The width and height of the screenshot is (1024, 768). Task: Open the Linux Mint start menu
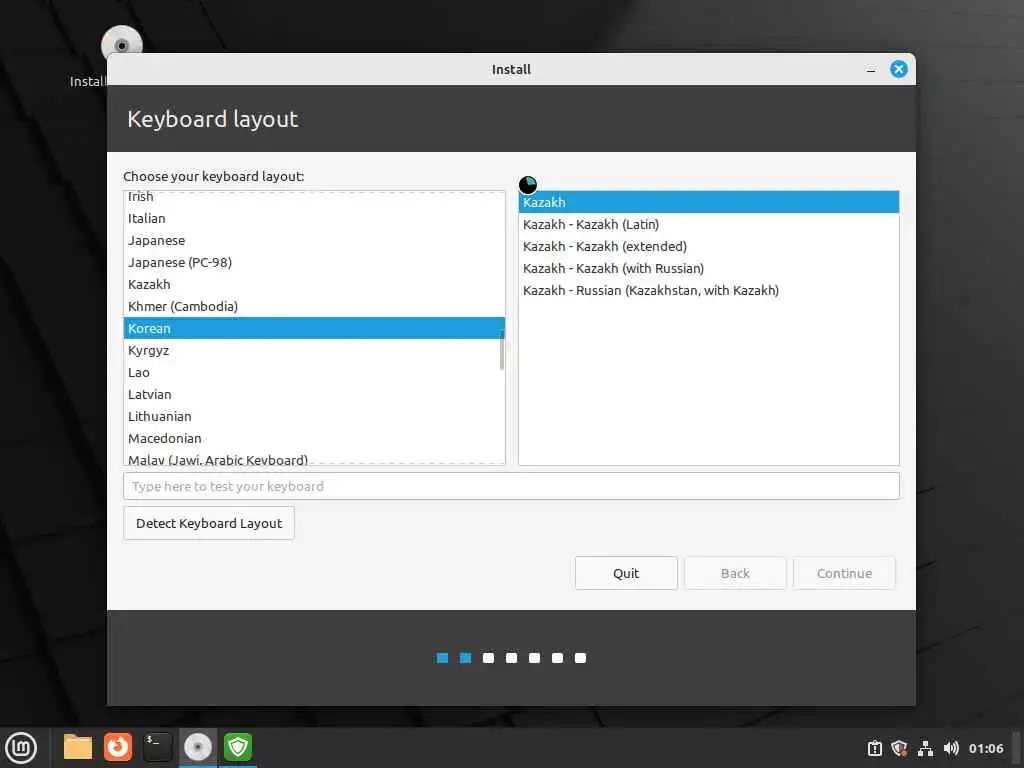pyautogui.click(x=21, y=747)
